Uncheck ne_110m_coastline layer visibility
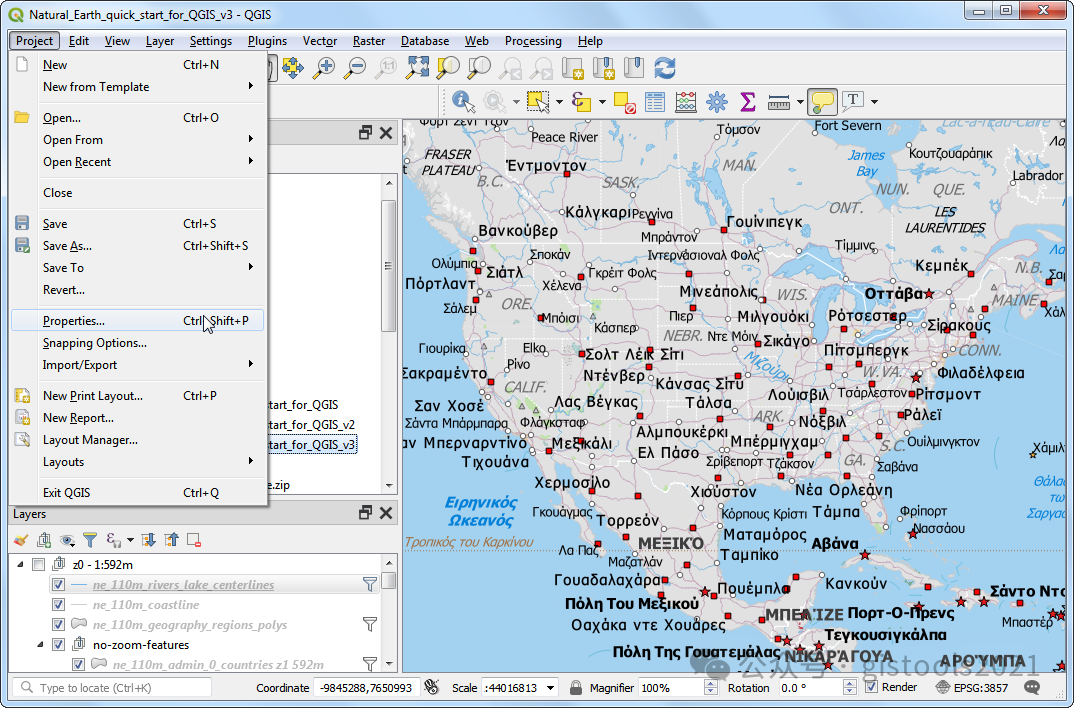1074x708 pixels. coord(58,605)
